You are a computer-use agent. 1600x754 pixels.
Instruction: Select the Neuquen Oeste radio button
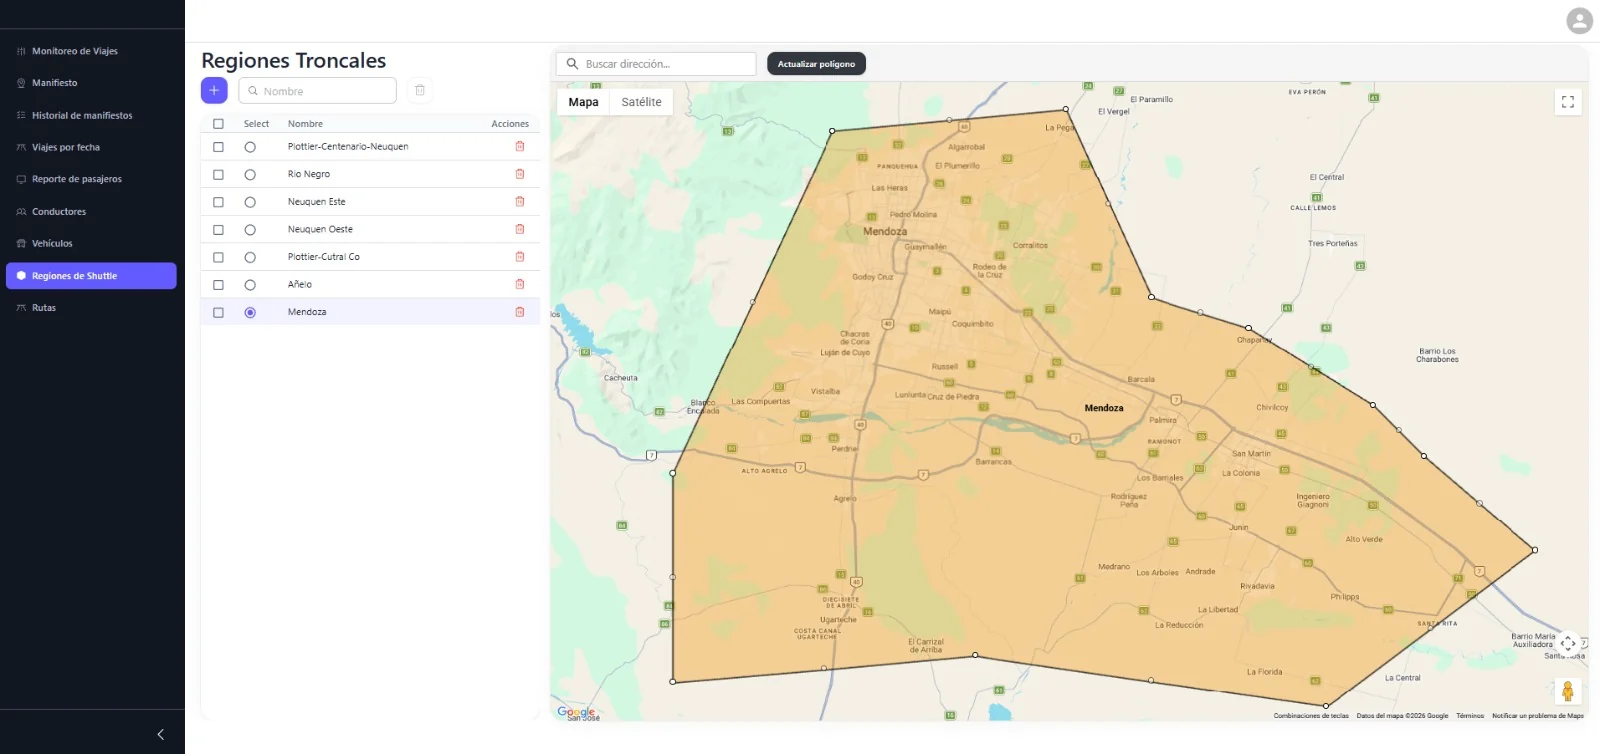pos(250,230)
